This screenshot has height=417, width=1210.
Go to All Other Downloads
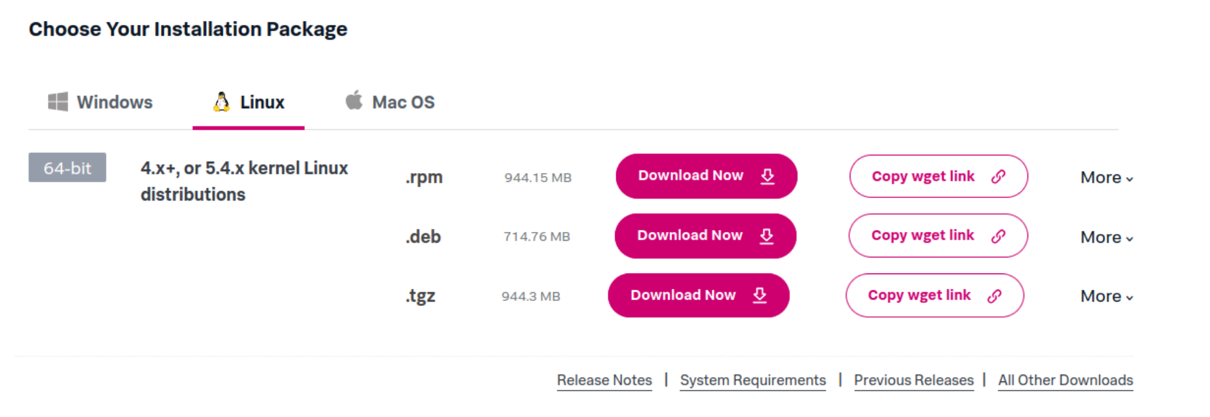coord(1065,380)
